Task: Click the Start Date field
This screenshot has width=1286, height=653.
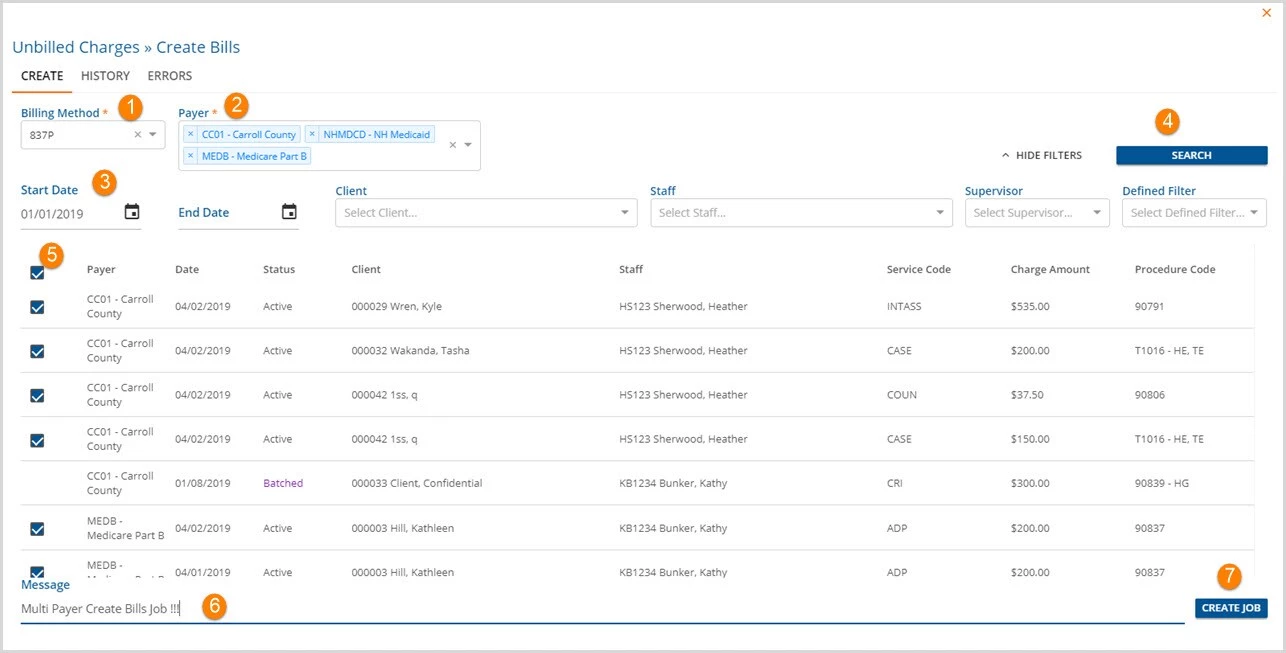Action: click(x=70, y=213)
